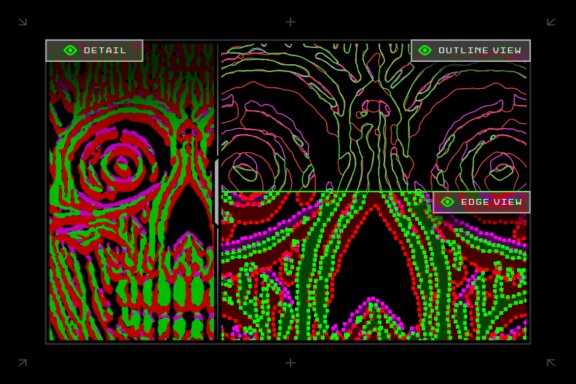Click the DETAIL label text
Screen dimensions: 576x384
(105, 50)
